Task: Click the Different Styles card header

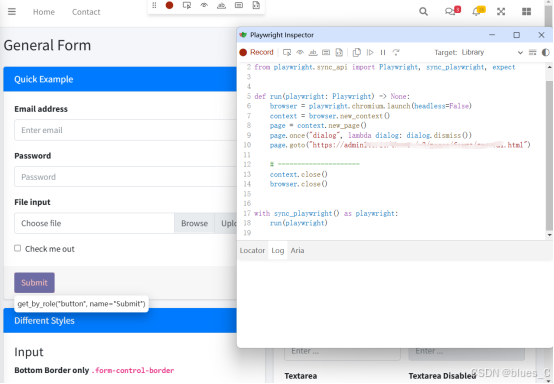Action: point(120,320)
